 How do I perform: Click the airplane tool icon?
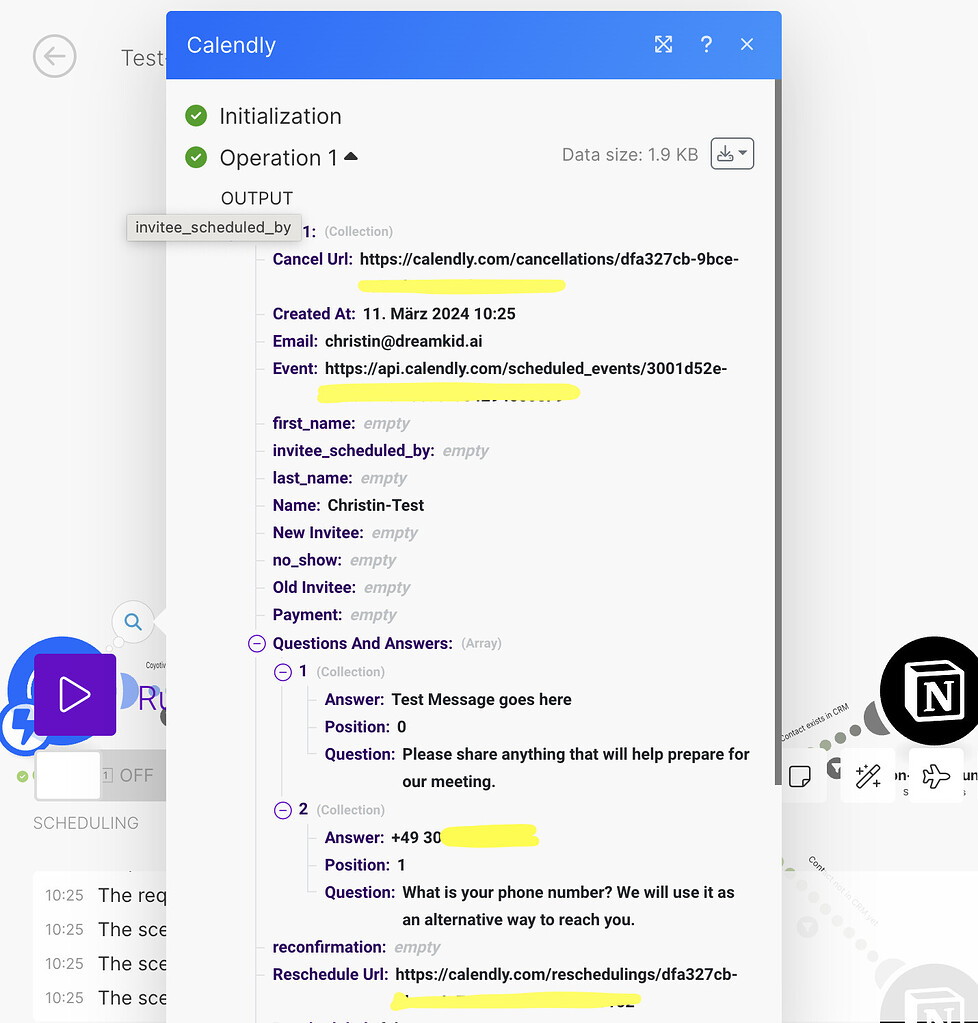[936, 775]
